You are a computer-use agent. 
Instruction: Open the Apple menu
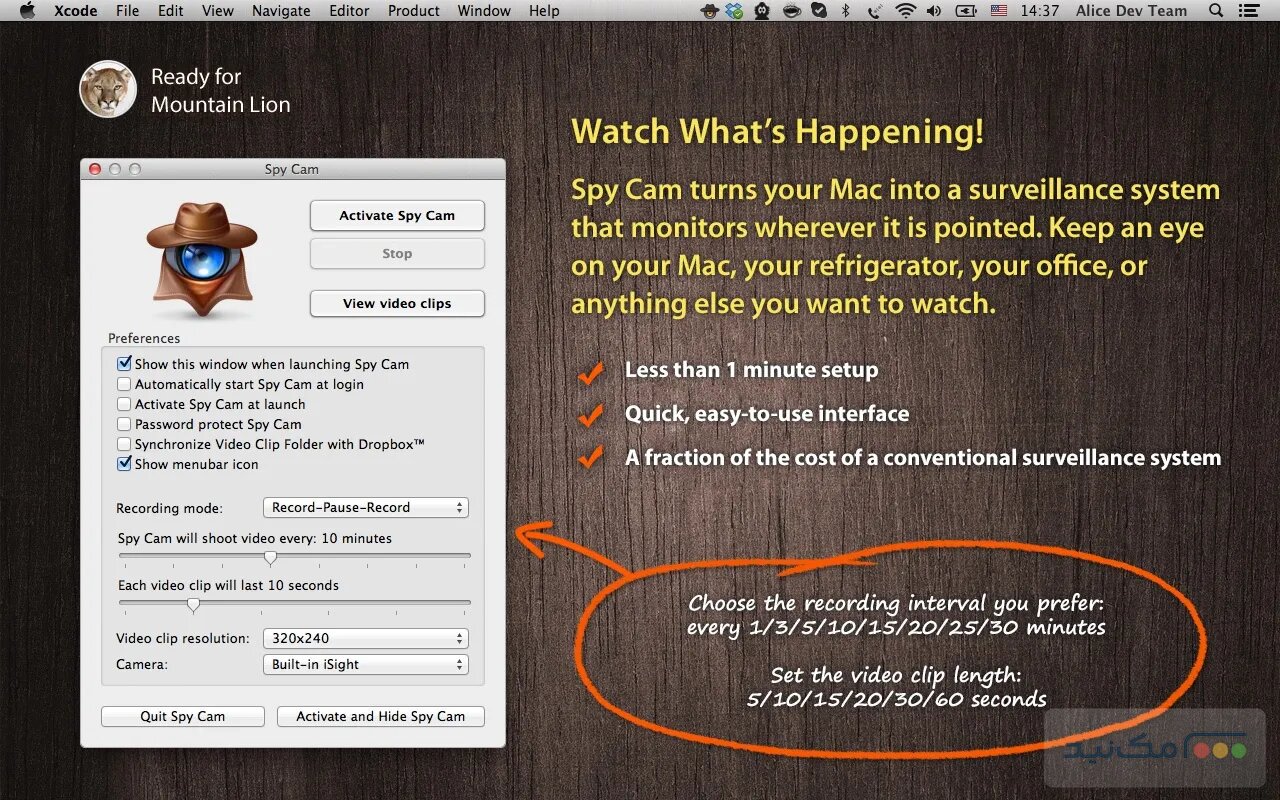[28, 11]
